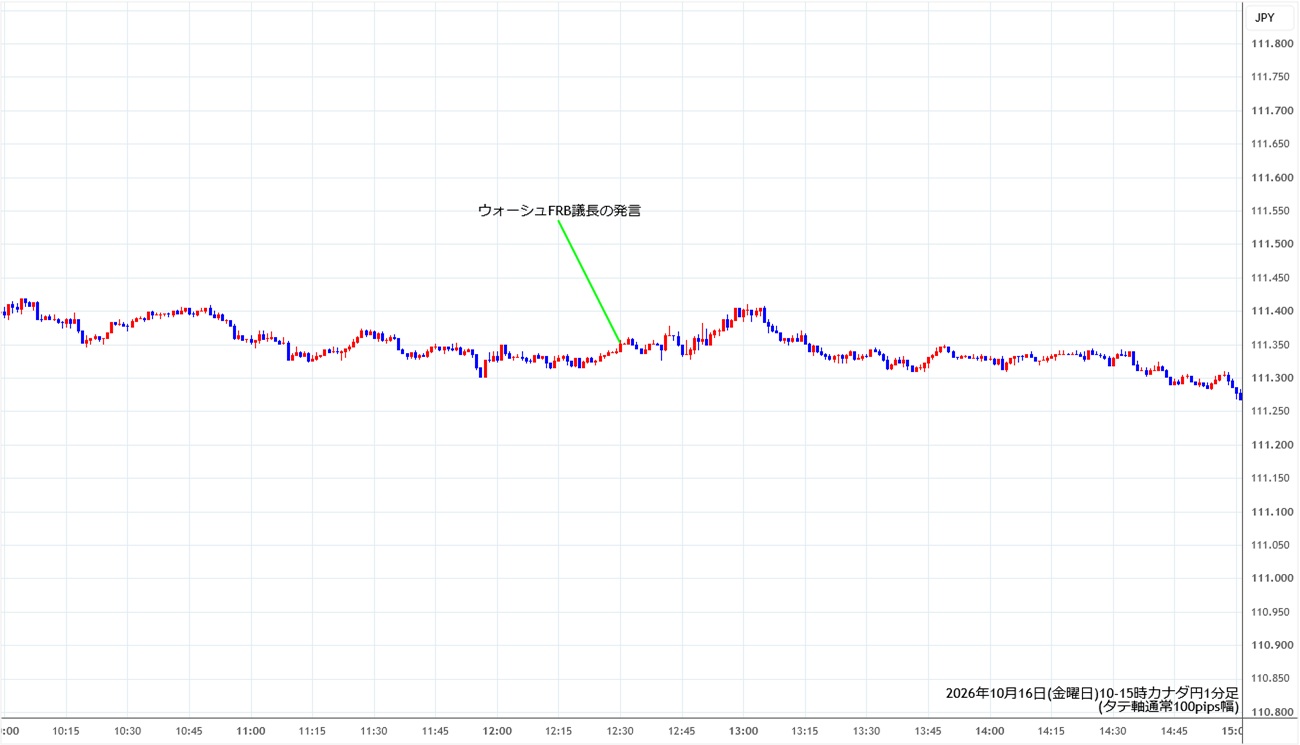Click the 13:00 time axis label
Viewport: 1300px width, 745px height.
click(743, 731)
